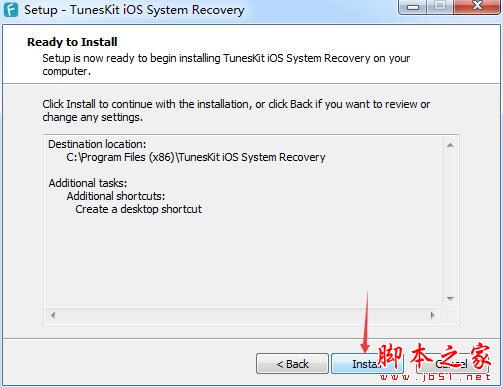The height and width of the screenshot is (388, 503).
Task: Select the "Create a desktop shortcut" line
Action: tap(138, 209)
